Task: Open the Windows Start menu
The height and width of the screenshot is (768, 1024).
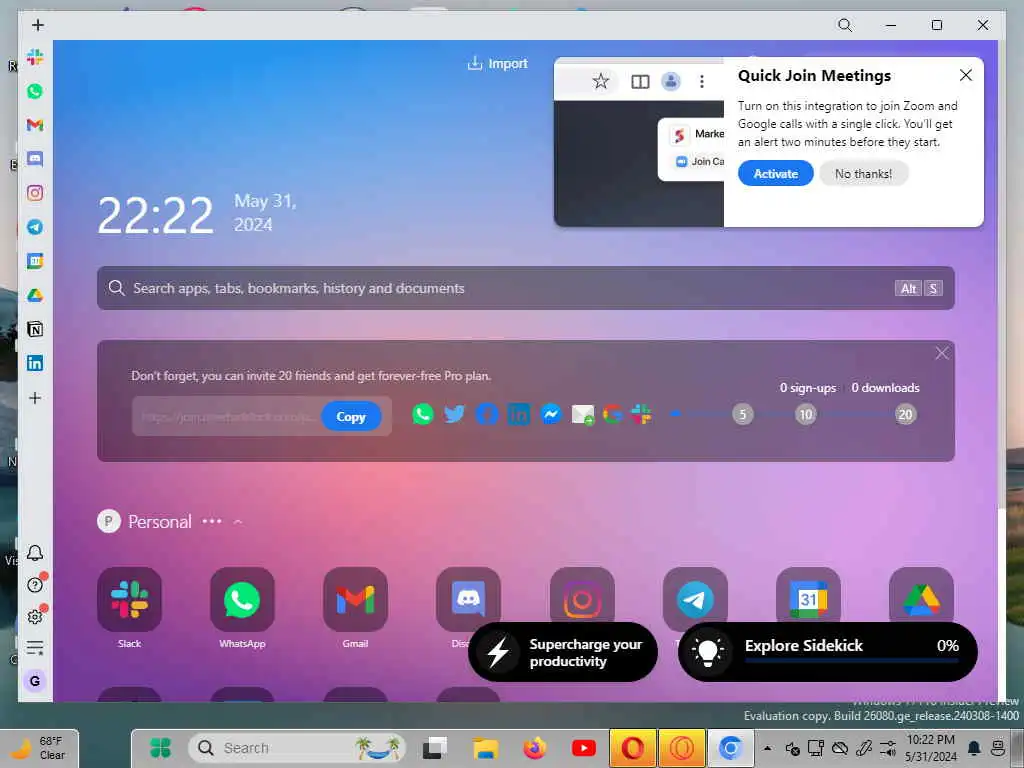Action: tap(160, 748)
